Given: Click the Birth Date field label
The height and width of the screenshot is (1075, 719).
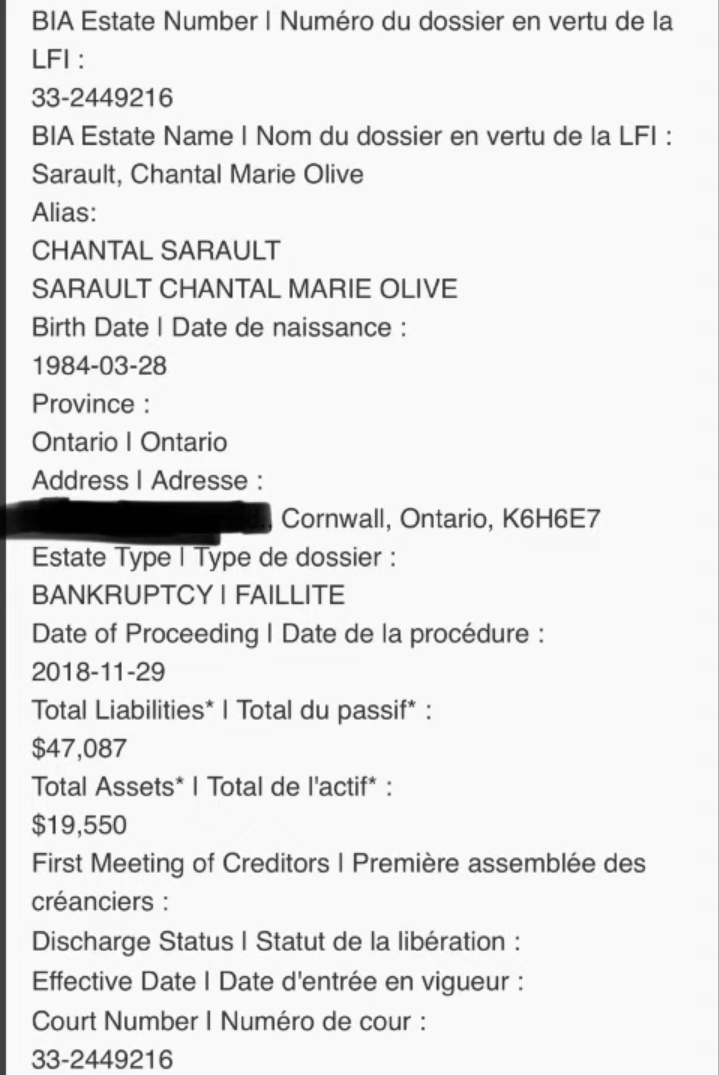Looking at the screenshot, I should tap(219, 327).
